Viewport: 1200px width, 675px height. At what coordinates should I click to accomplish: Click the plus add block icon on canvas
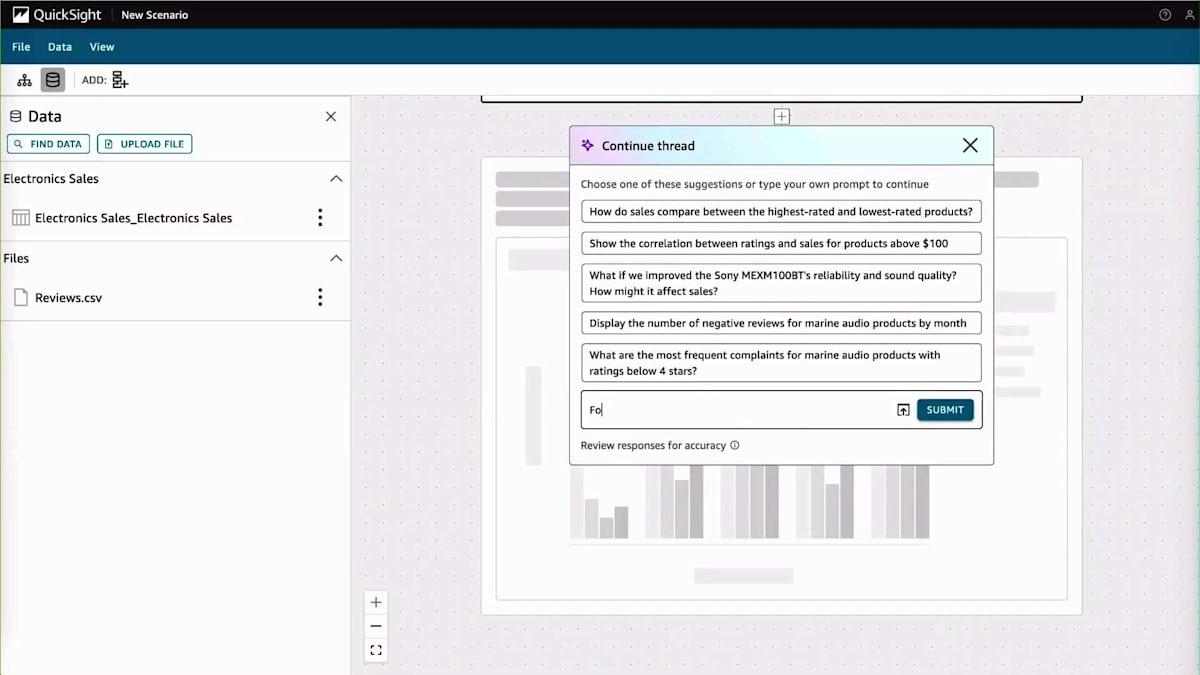(782, 117)
